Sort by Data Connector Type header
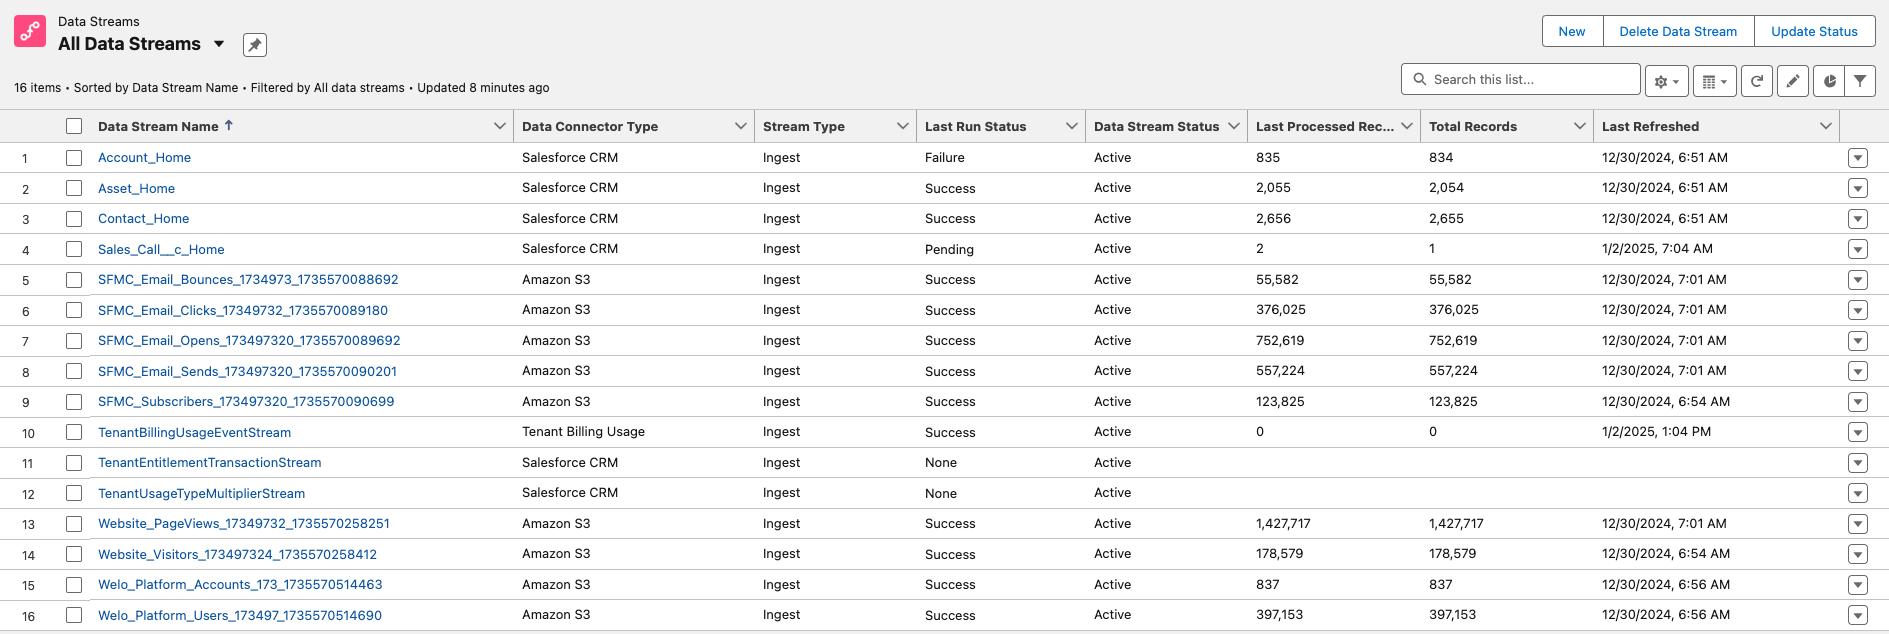 [590, 126]
